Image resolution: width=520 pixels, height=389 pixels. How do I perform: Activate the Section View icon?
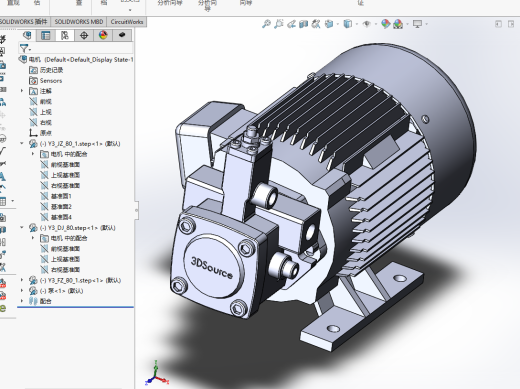click(x=303, y=24)
